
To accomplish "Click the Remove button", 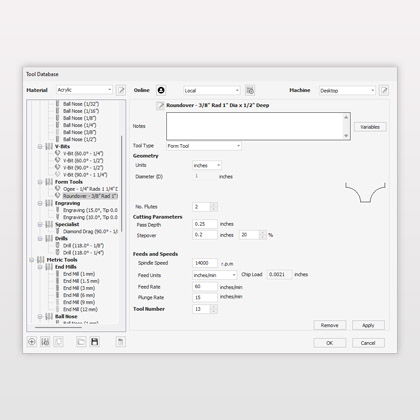I will pyautogui.click(x=330, y=325).
